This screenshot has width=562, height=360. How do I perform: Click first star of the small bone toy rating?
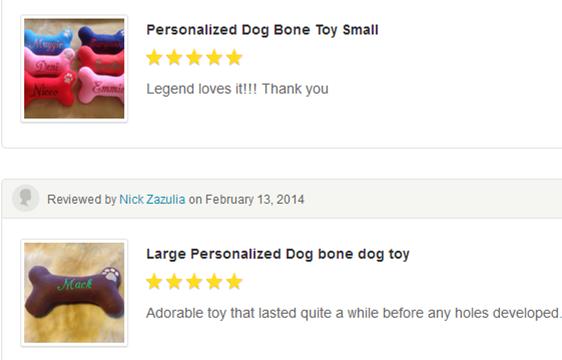point(154,57)
